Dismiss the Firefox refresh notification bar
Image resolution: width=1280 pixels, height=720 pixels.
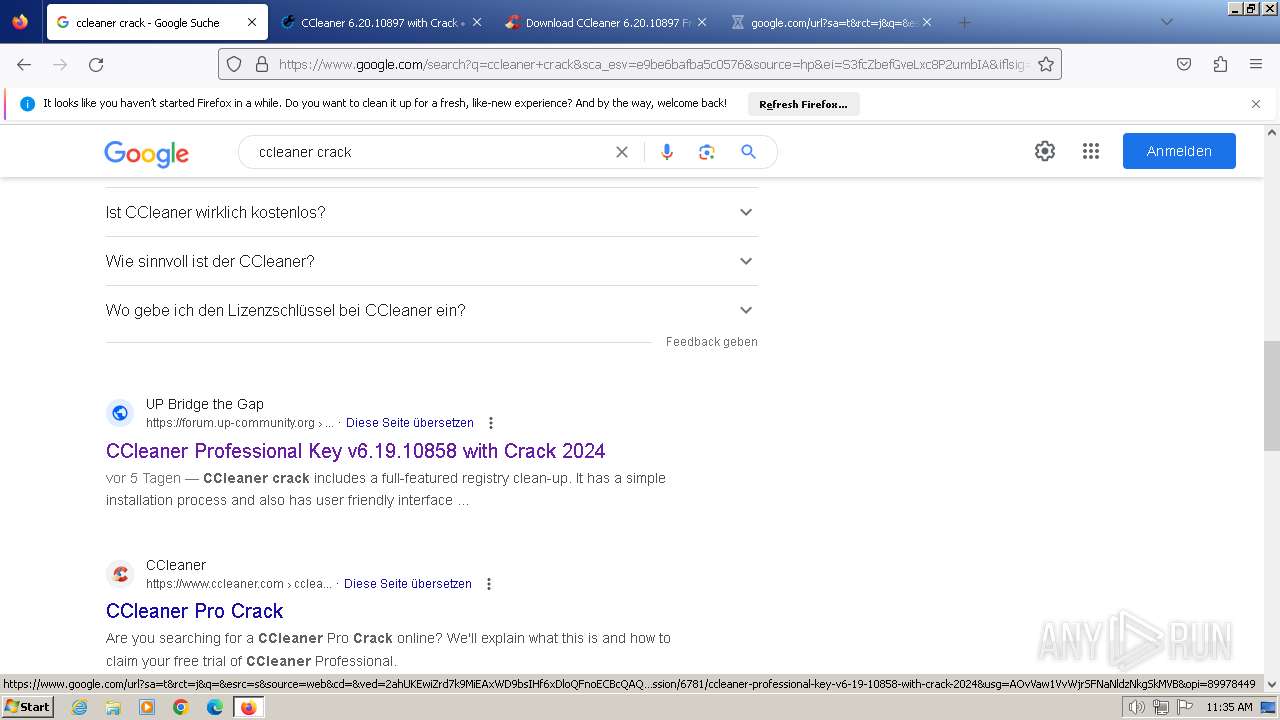[1256, 104]
